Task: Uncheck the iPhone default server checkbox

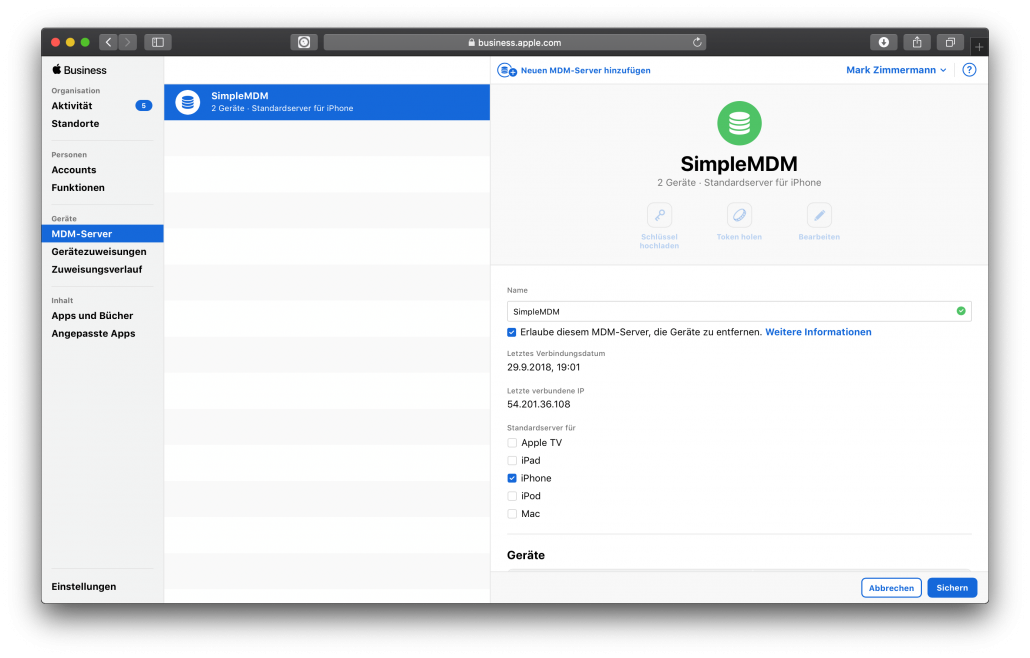Action: click(512, 479)
